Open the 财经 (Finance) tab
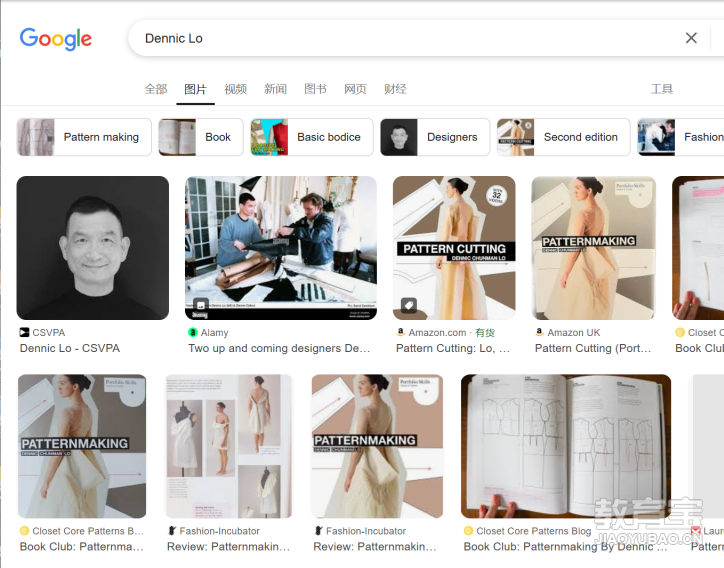This screenshot has width=724, height=568. tap(395, 89)
